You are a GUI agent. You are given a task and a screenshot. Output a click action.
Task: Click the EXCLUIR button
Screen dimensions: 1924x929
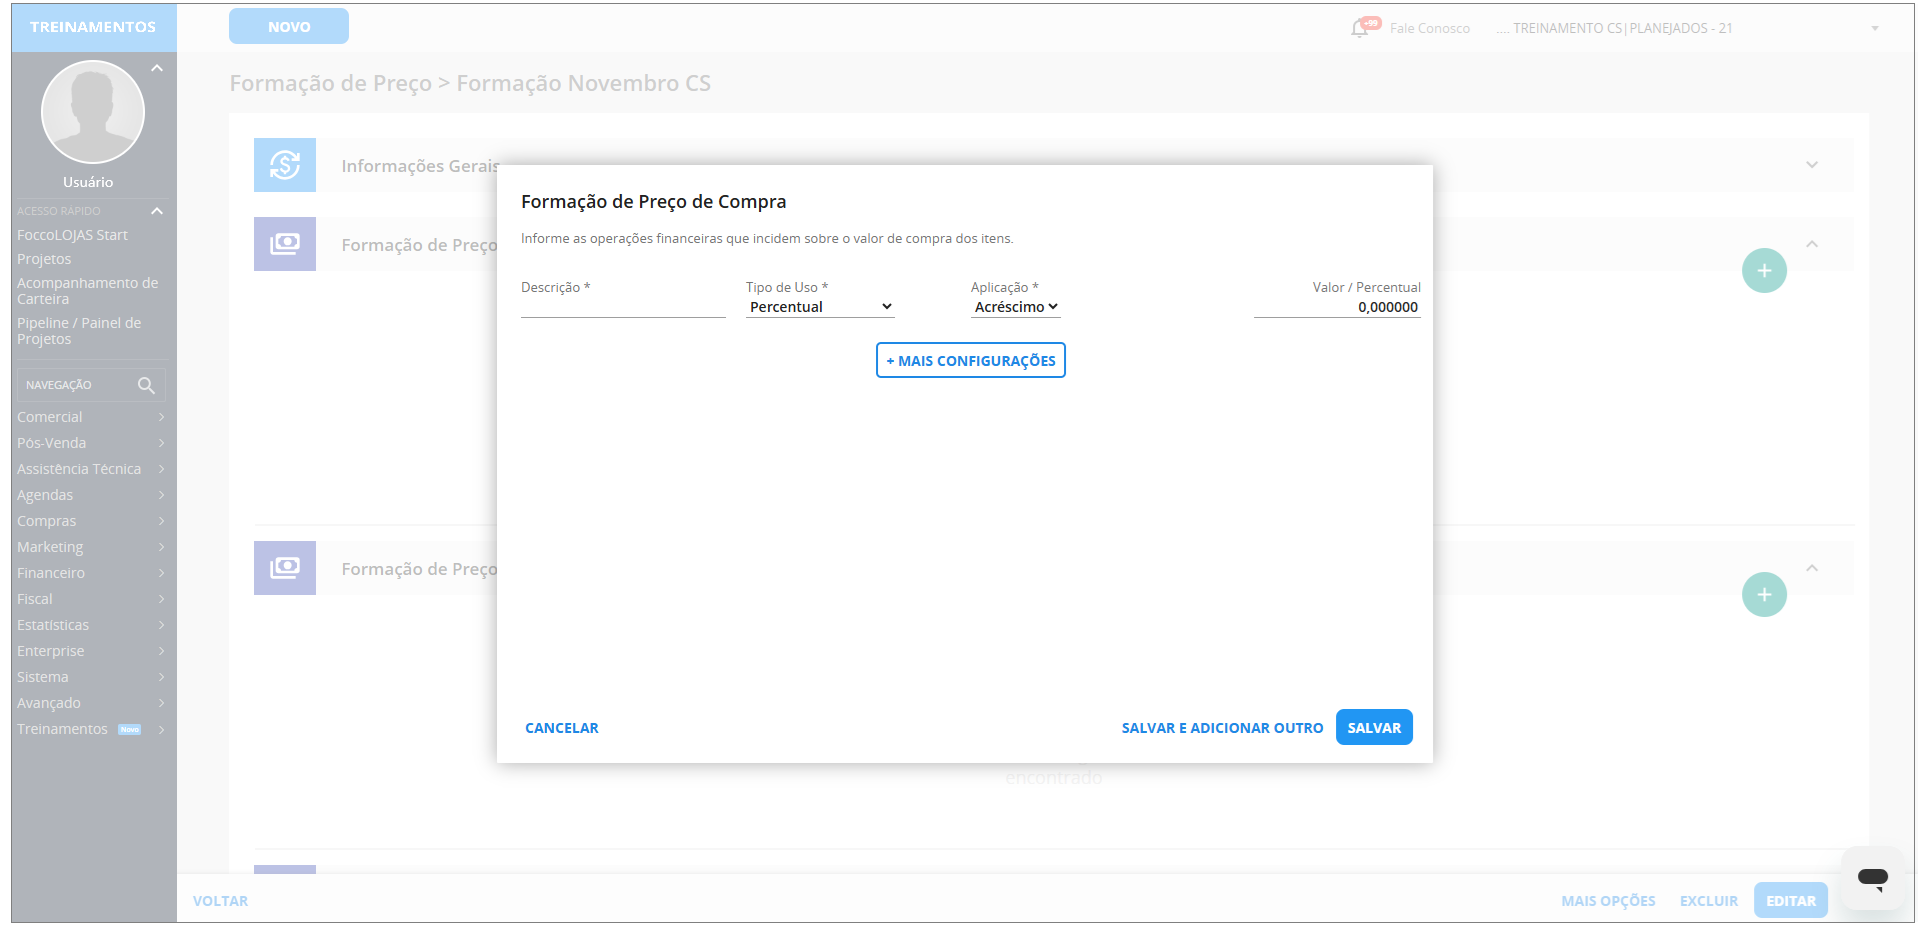pos(1709,901)
